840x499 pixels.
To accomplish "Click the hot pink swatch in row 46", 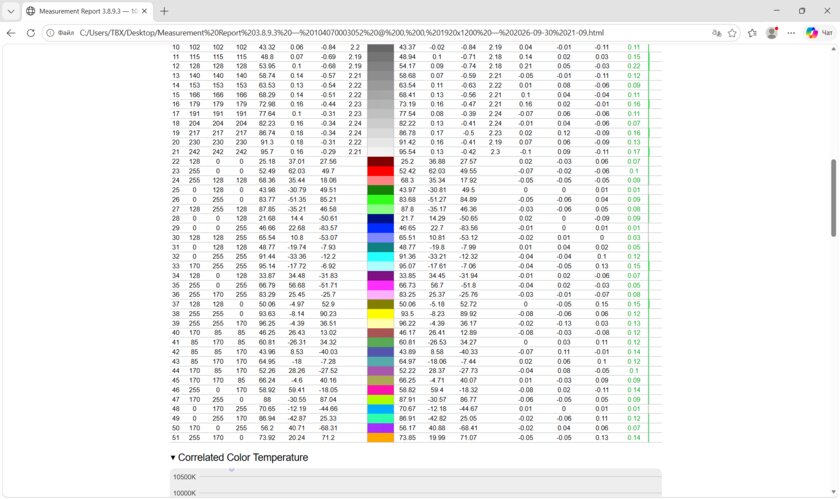I will coord(380,390).
